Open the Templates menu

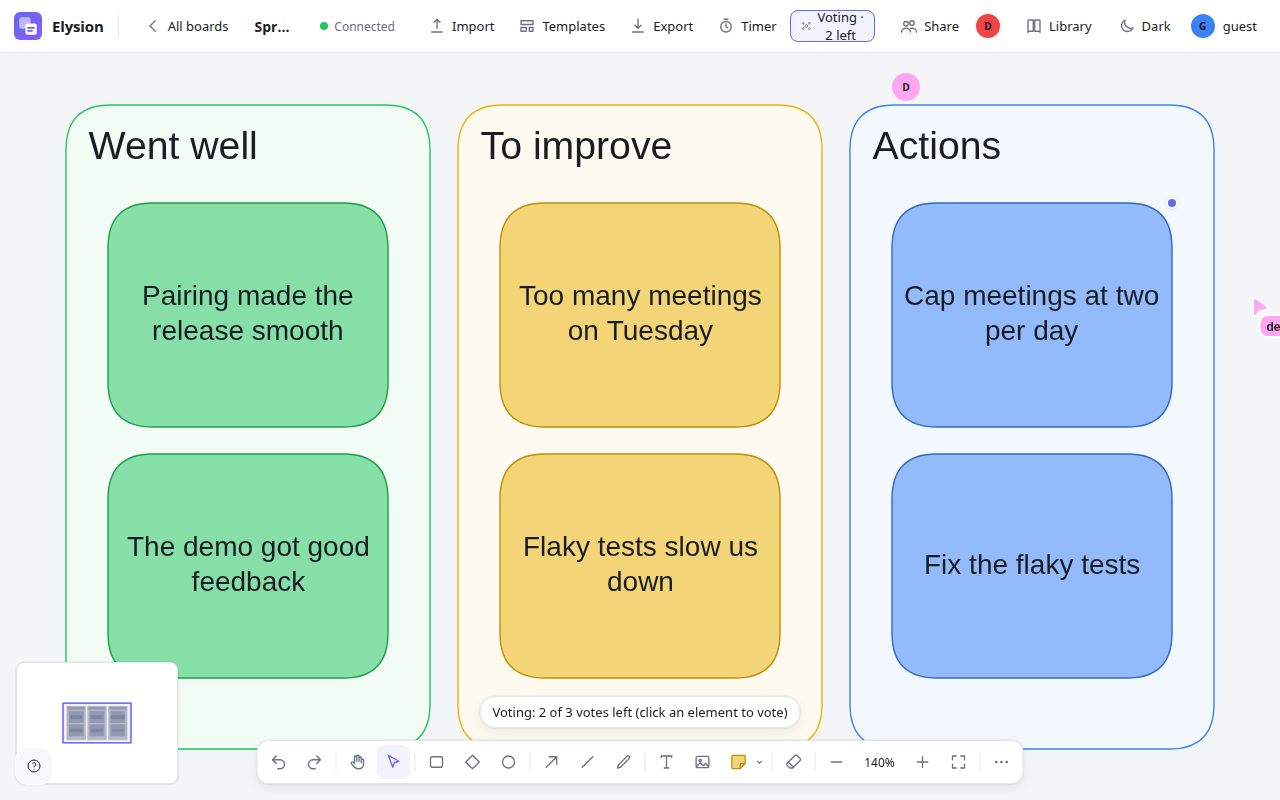[x=562, y=26]
